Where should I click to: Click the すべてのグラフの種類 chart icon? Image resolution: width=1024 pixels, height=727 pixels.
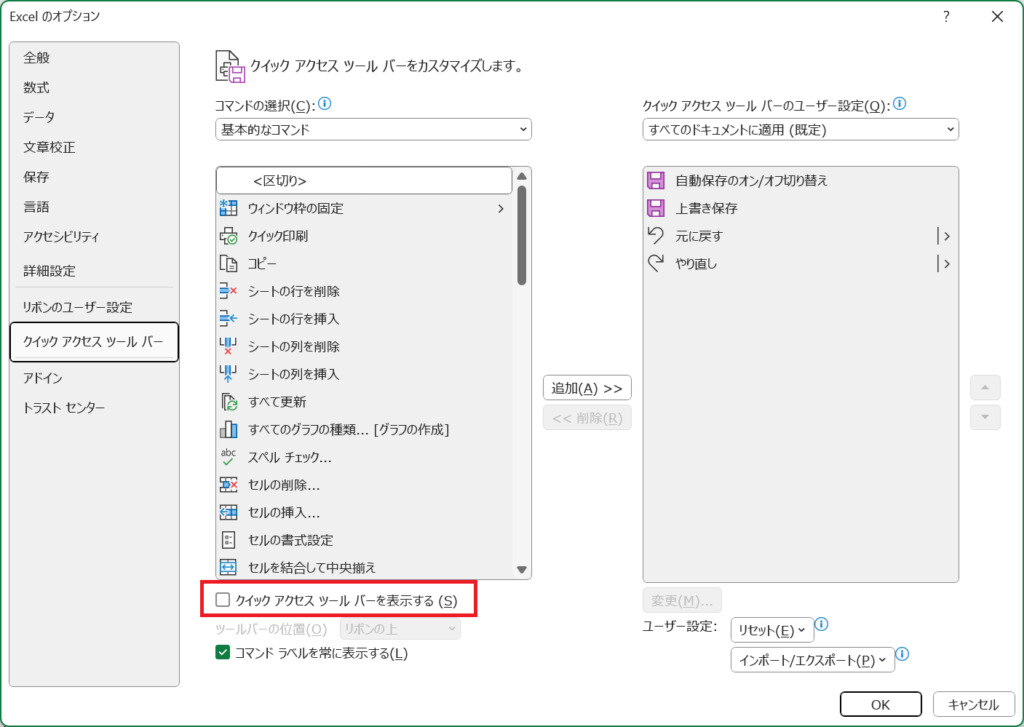tap(228, 429)
